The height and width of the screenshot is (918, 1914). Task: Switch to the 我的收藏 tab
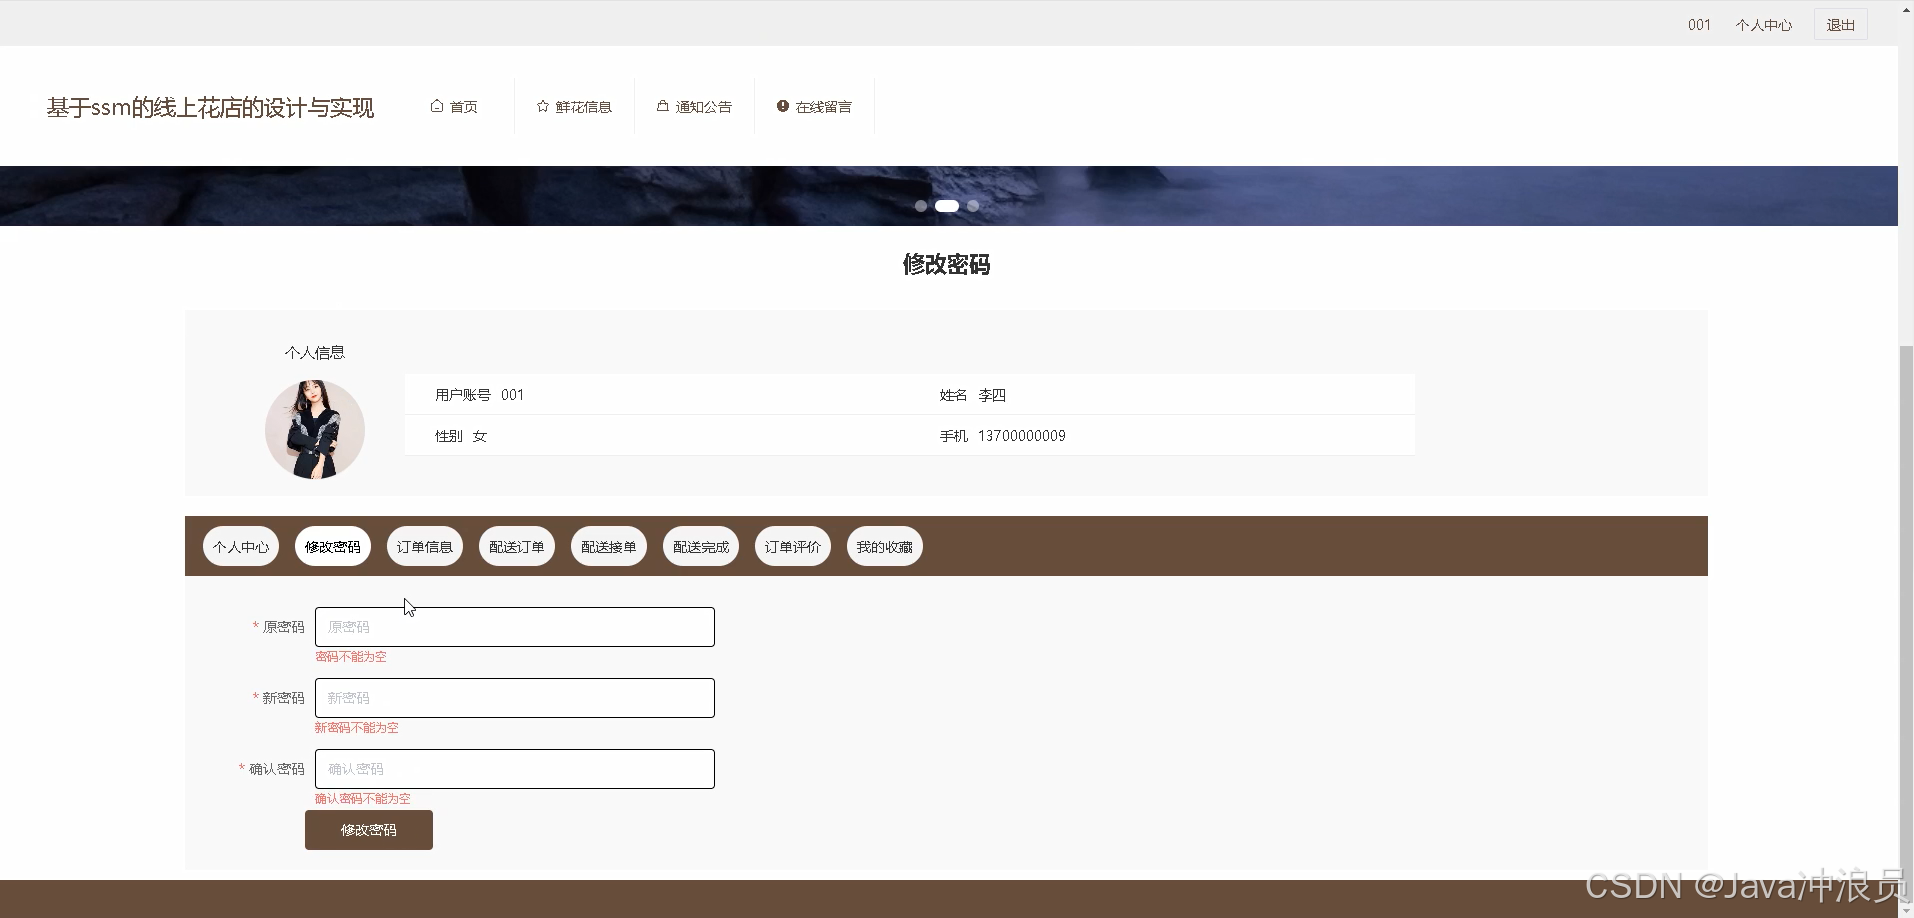(884, 546)
